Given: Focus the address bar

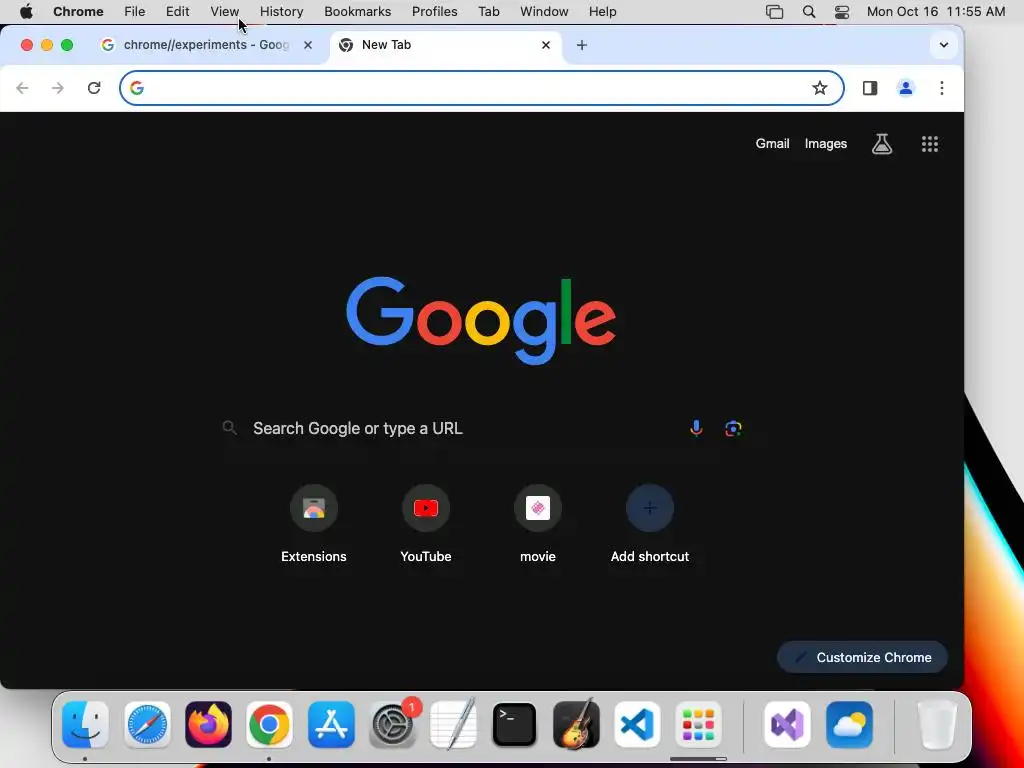Looking at the screenshot, I should click(x=482, y=88).
